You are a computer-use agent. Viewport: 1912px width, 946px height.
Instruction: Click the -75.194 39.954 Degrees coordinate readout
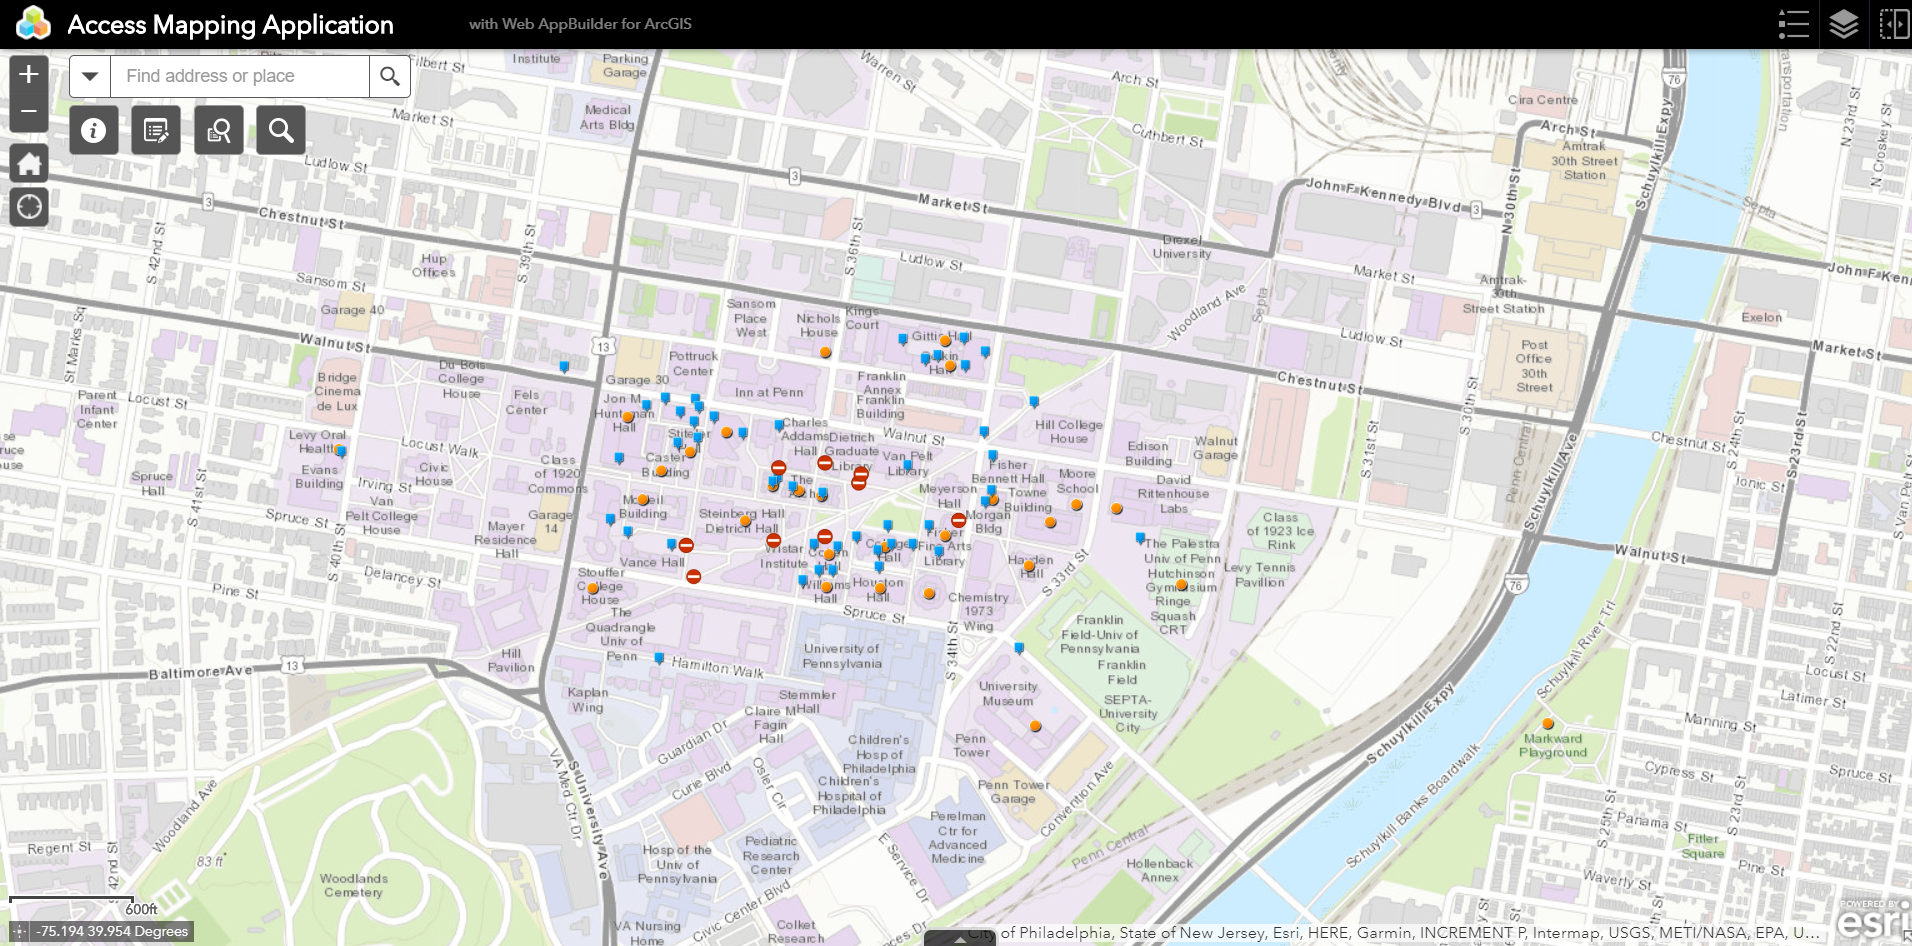coord(112,932)
